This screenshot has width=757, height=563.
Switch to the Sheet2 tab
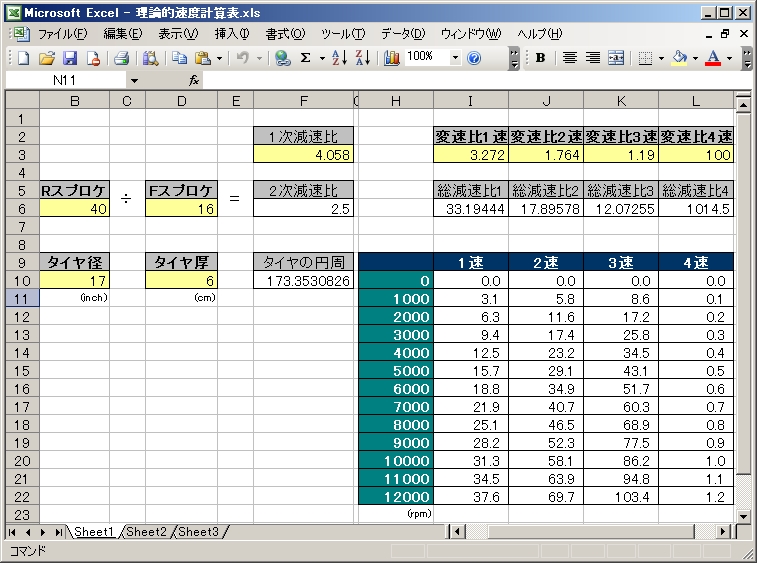coord(146,532)
